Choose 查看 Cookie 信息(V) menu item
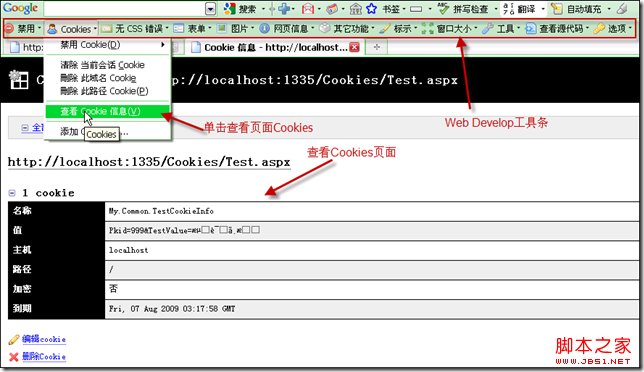Image resolution: width=644 pixels, height=372 pixels. (108, 111)
